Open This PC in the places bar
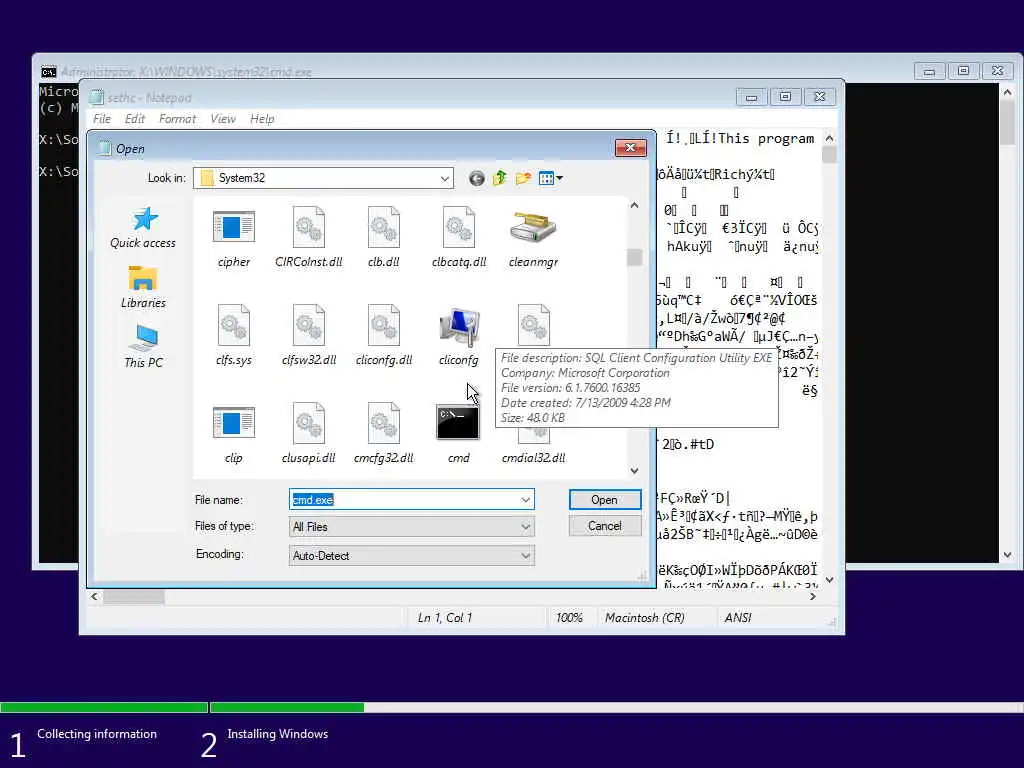This screenshot has width=1024, height=768. (x=143, y=347)
